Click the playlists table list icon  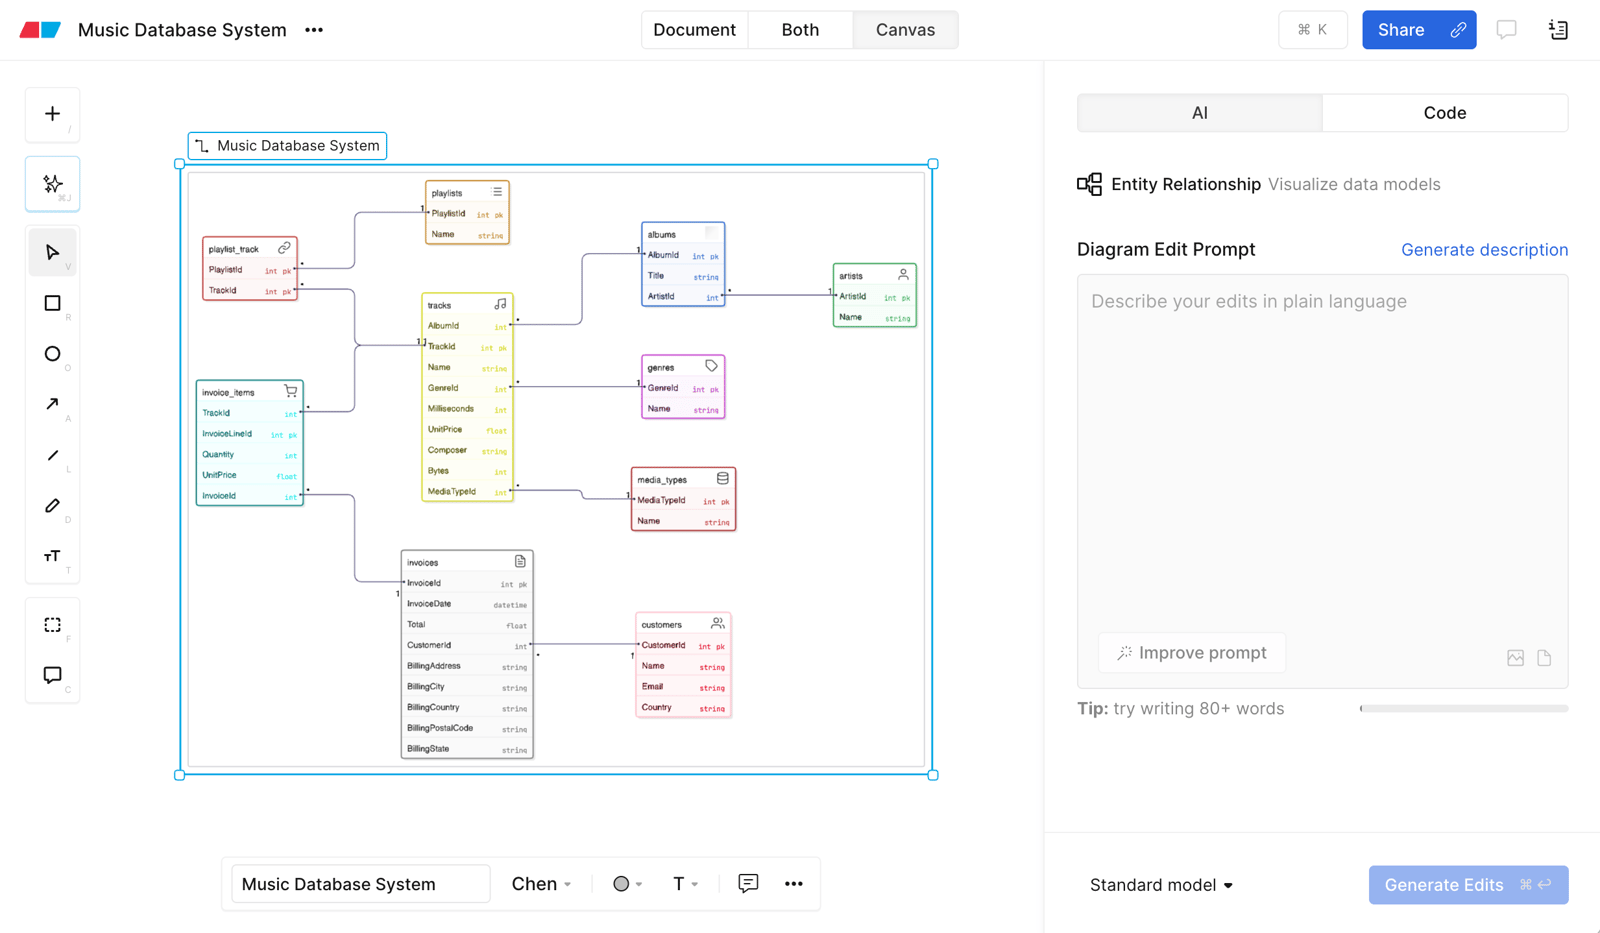[x=497, y=192]
